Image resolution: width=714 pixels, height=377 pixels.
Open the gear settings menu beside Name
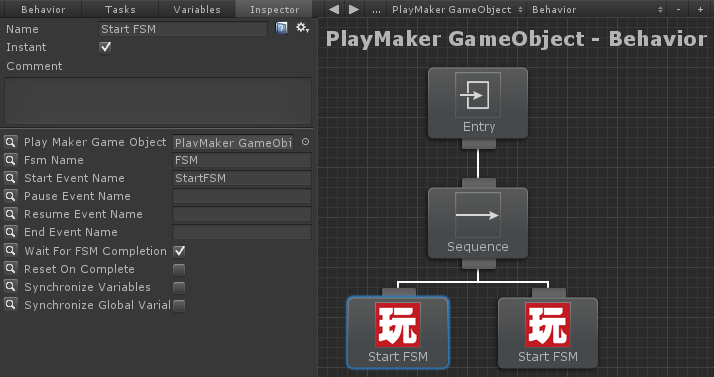pyautogui.click(x=302, y=28)
